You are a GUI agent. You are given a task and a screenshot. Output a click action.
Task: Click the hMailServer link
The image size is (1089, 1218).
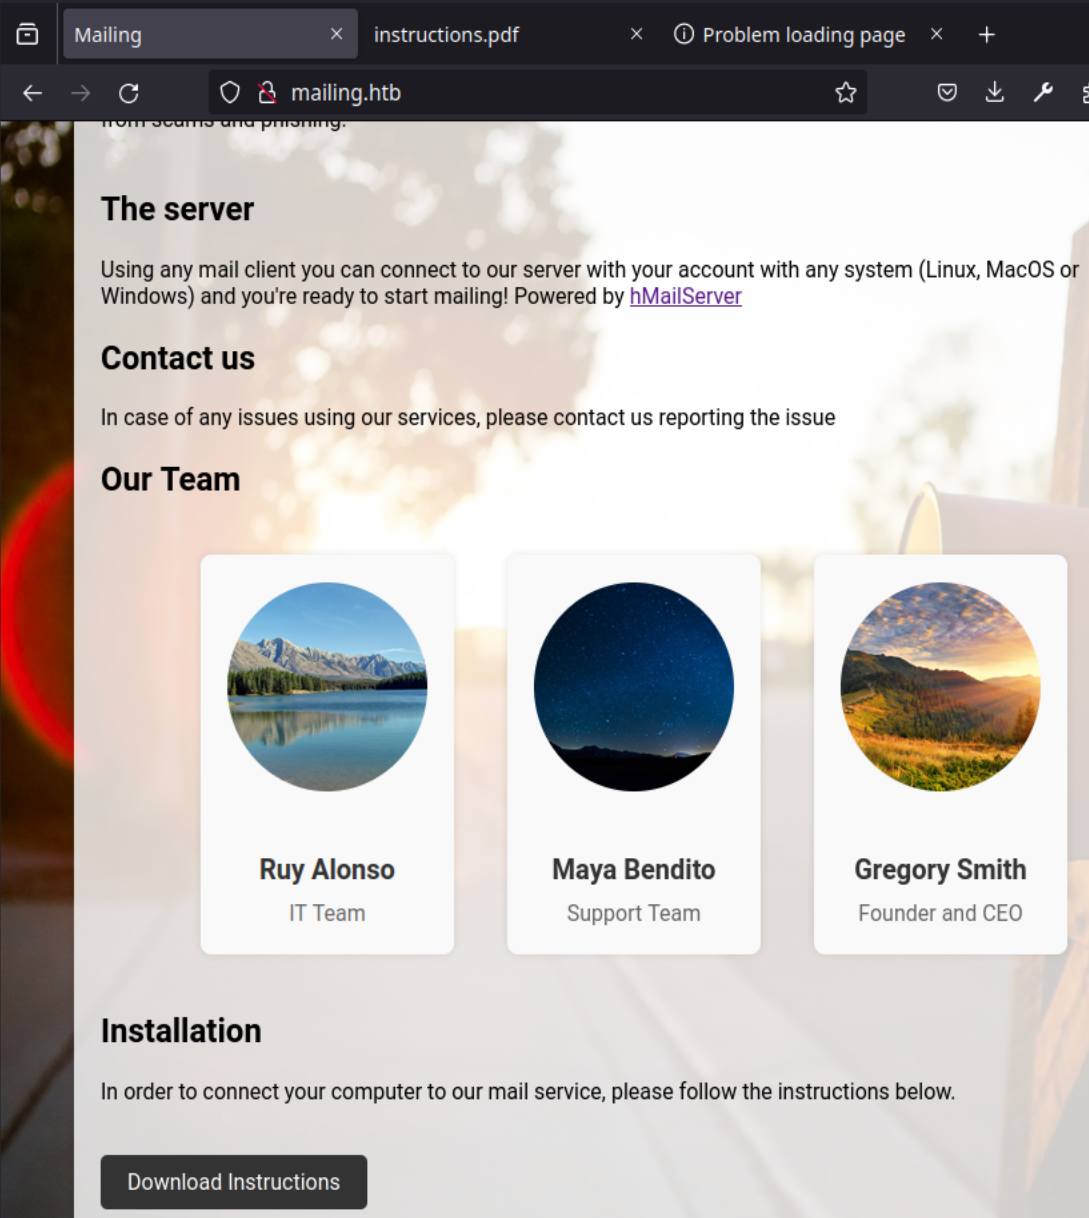685,297
